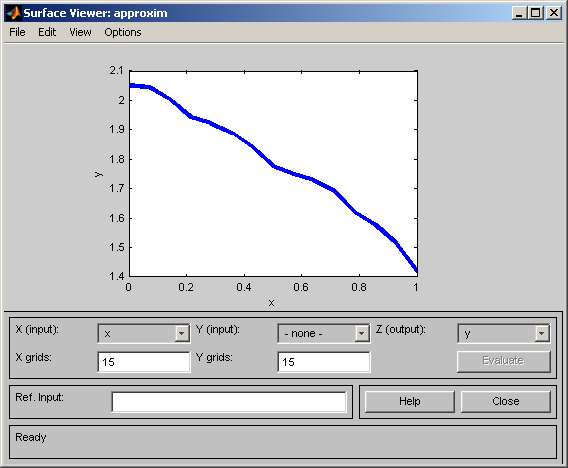Open the Options menu
Image resolution: width=568 pixels, height=468 pixels.
coord(123,32)
